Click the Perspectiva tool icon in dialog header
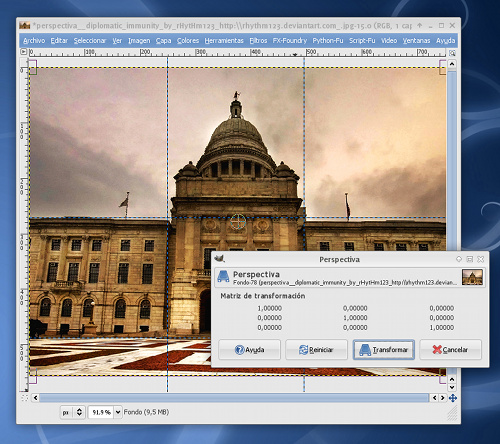Screen dimensions: 500x444 point(223,277)
